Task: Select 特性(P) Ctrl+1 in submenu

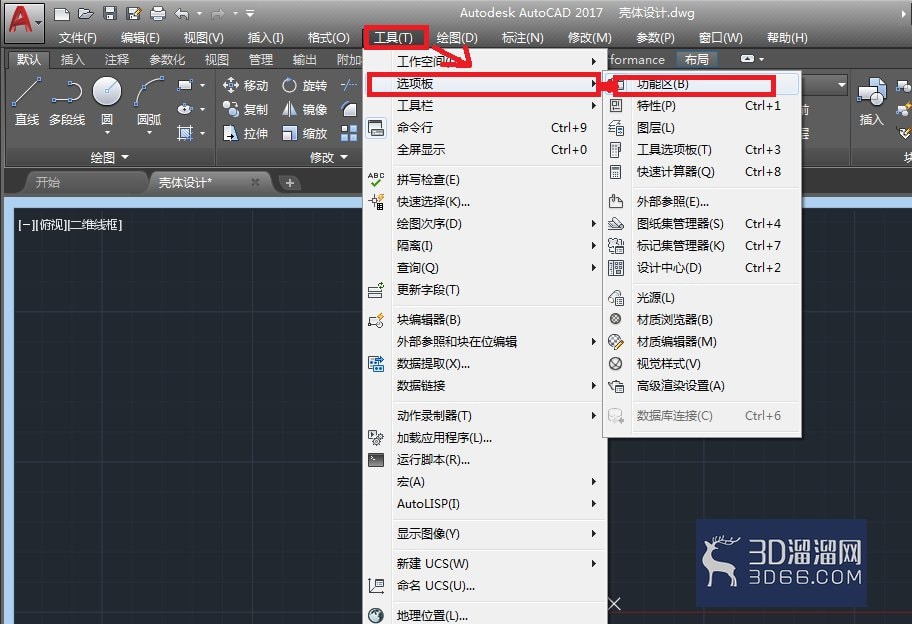Action: 702,106
